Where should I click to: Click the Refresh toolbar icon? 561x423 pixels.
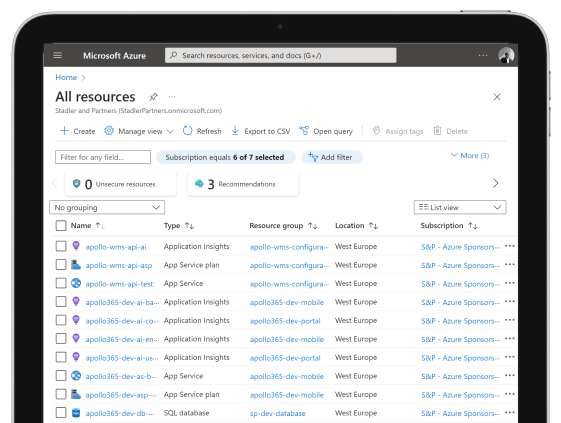pos(187,131)
